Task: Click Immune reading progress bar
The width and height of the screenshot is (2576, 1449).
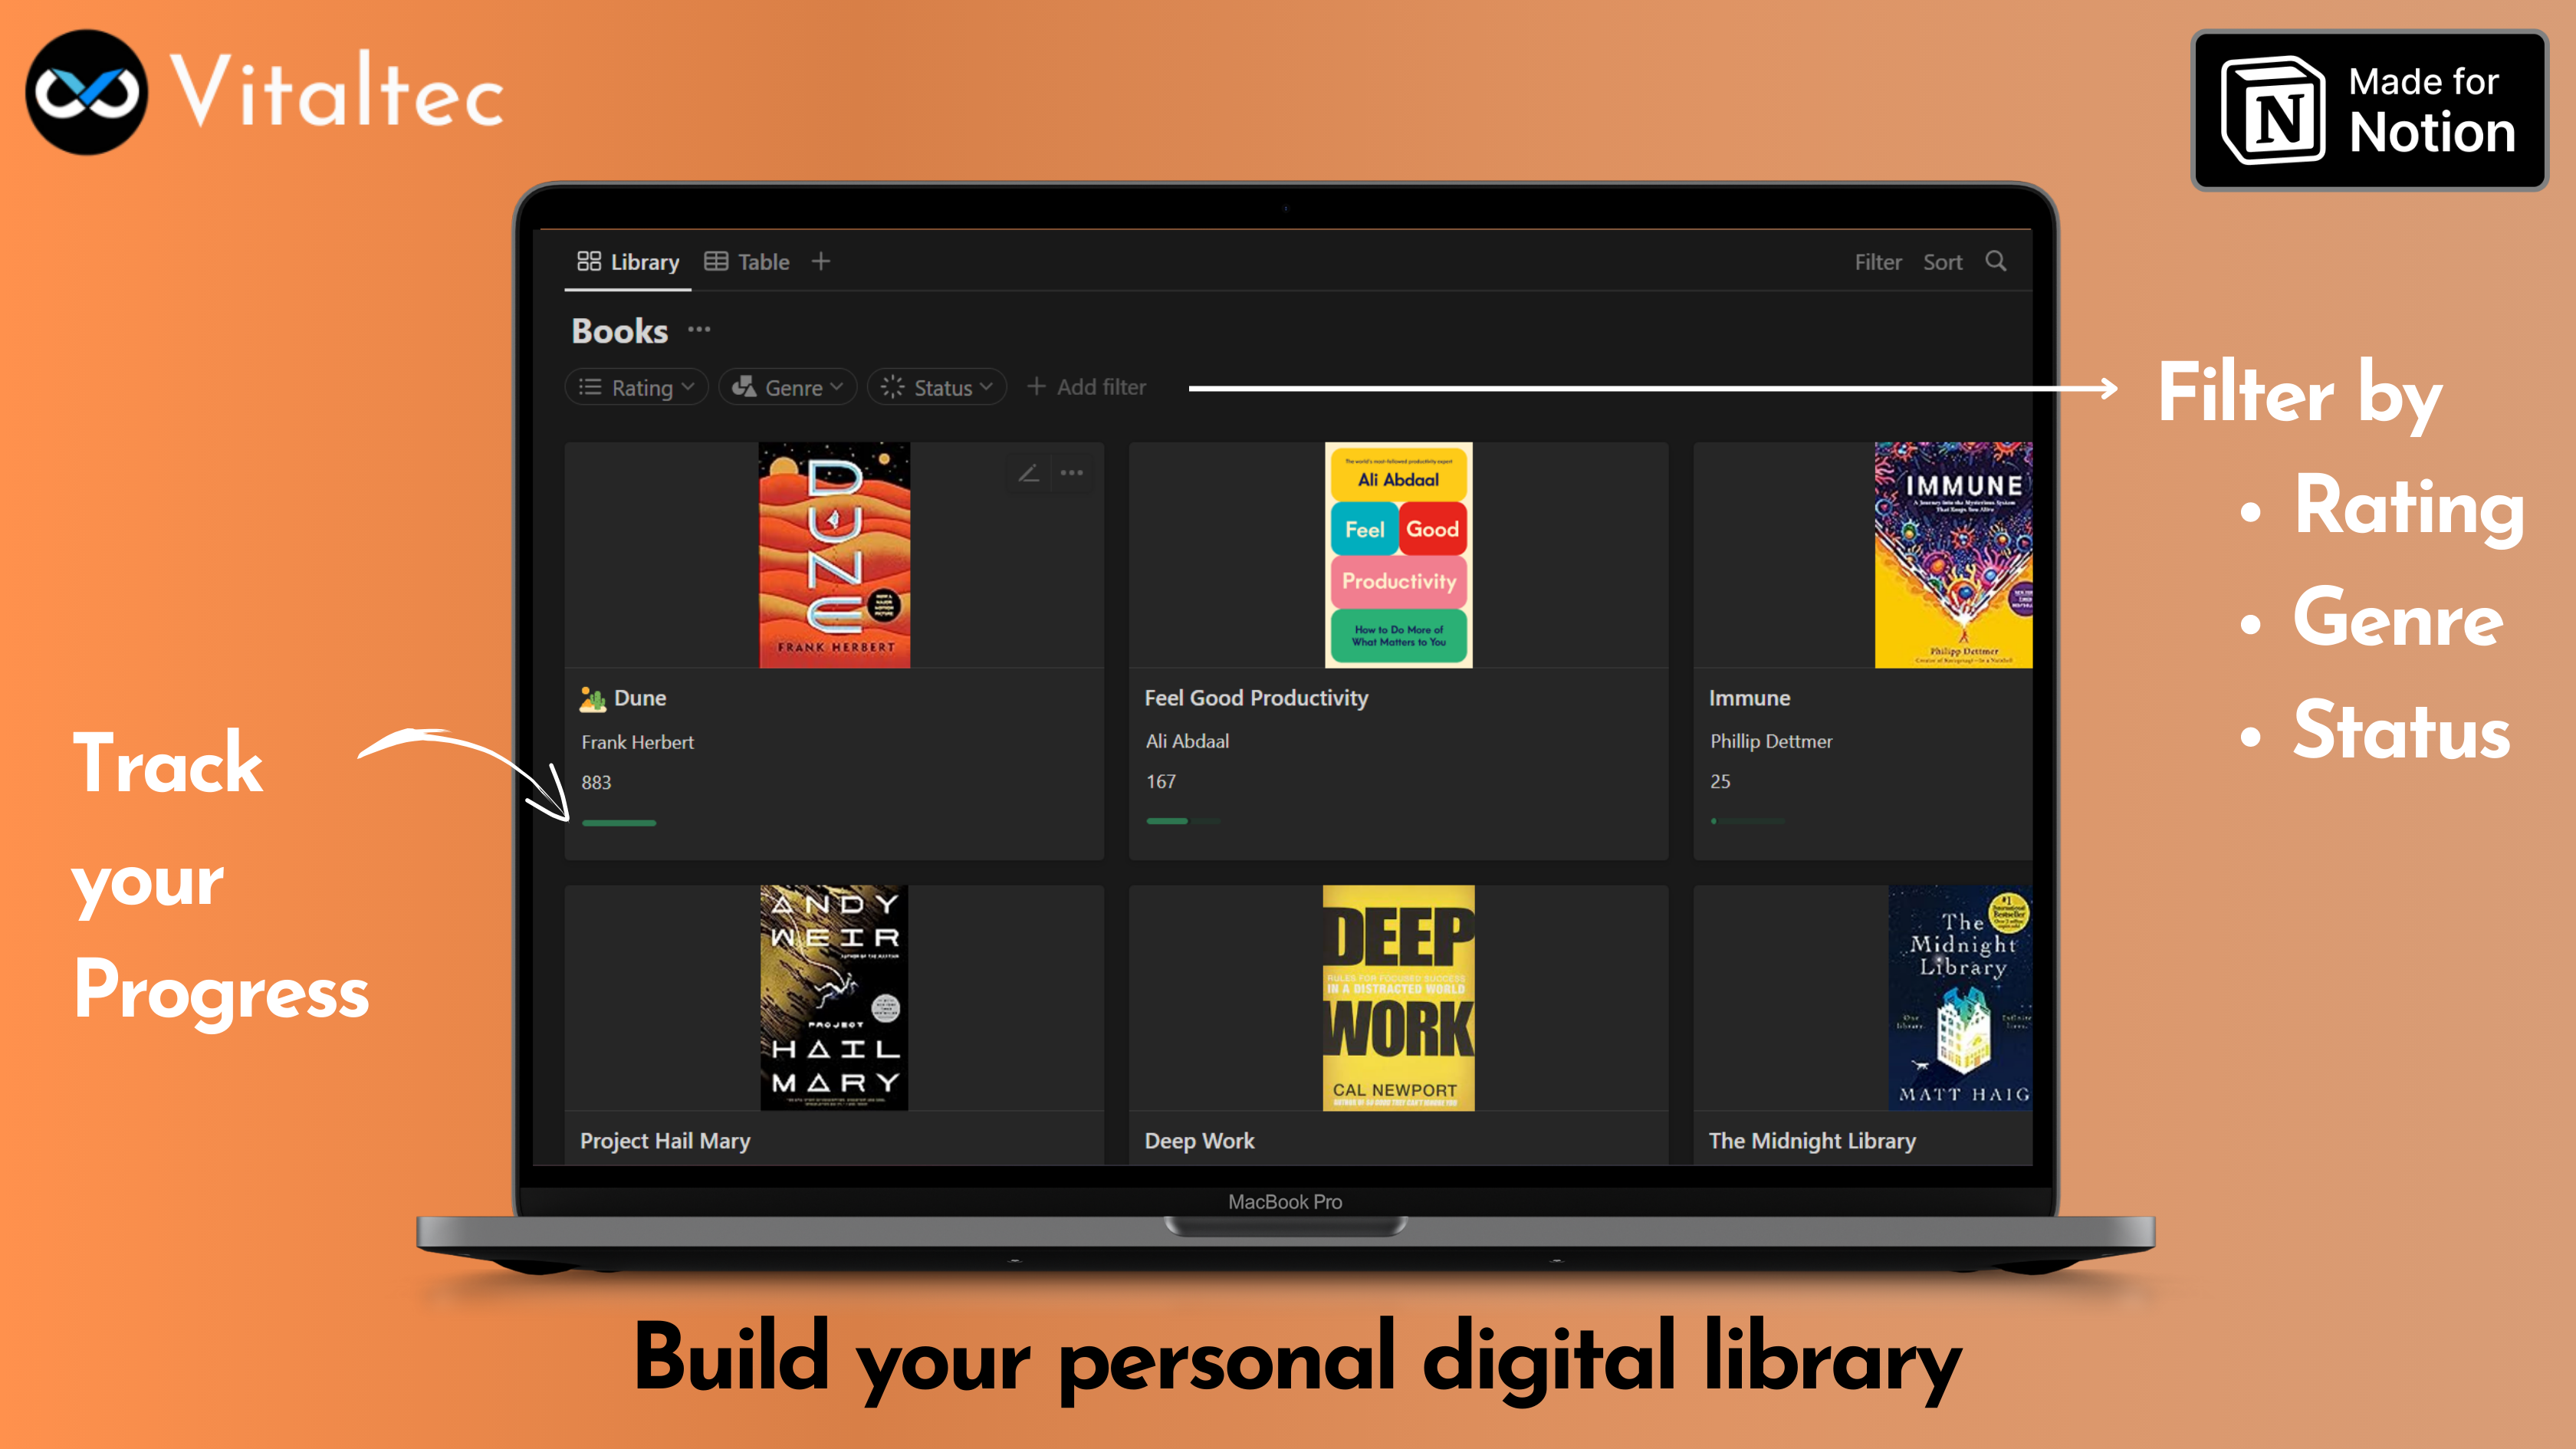Action: [1747, 821]
